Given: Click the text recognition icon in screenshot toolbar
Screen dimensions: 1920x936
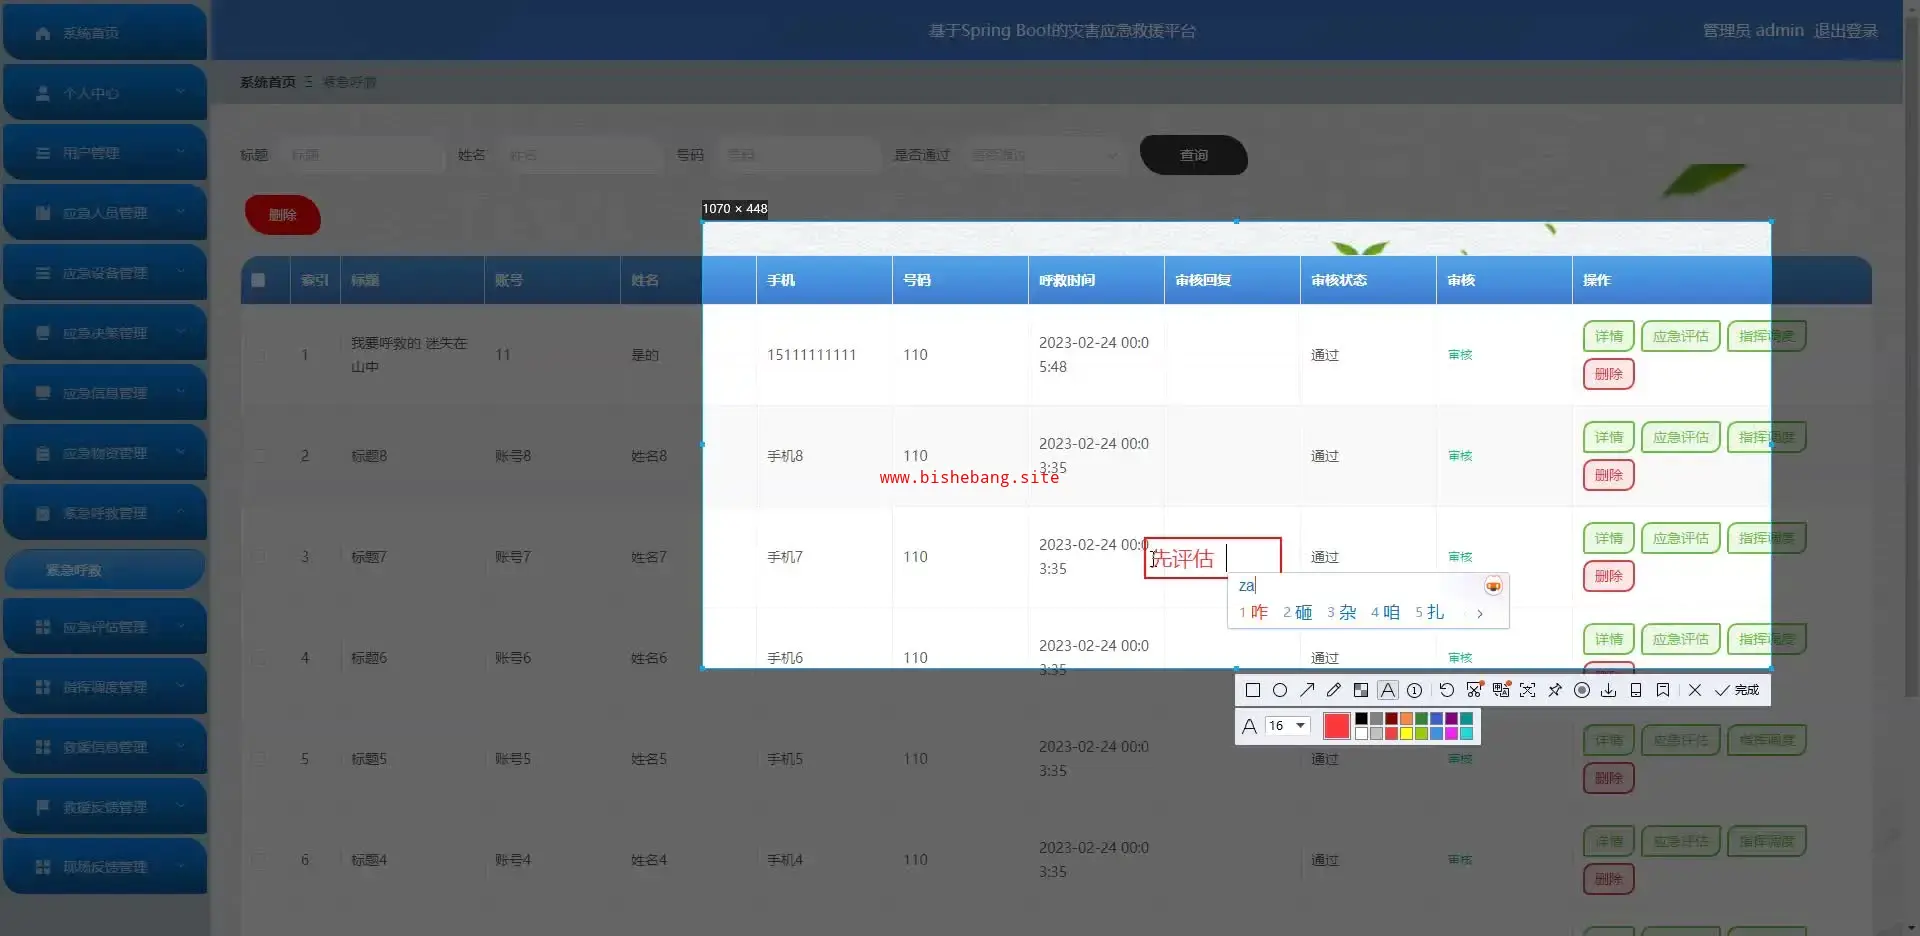Looking at the screenshot, I should coord(1528,690).
